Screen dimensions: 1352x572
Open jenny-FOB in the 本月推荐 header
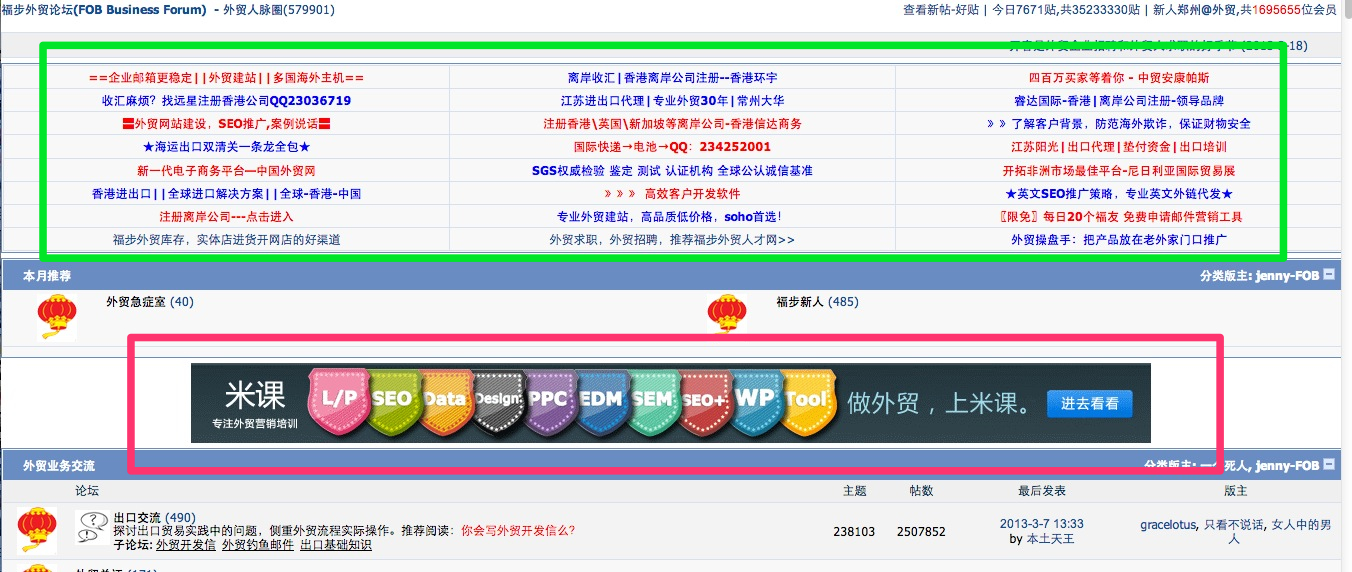tap(1288, 275)
